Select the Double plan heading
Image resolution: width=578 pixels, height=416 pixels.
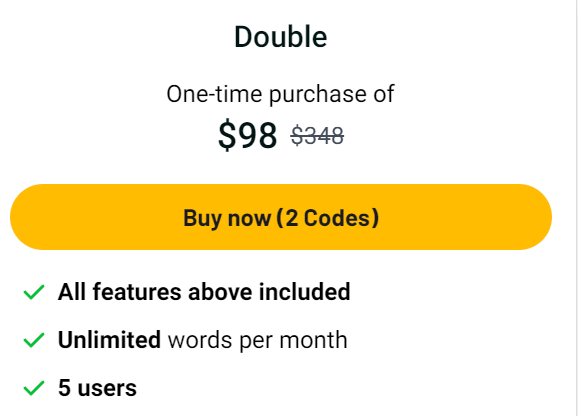click(281, 37)
